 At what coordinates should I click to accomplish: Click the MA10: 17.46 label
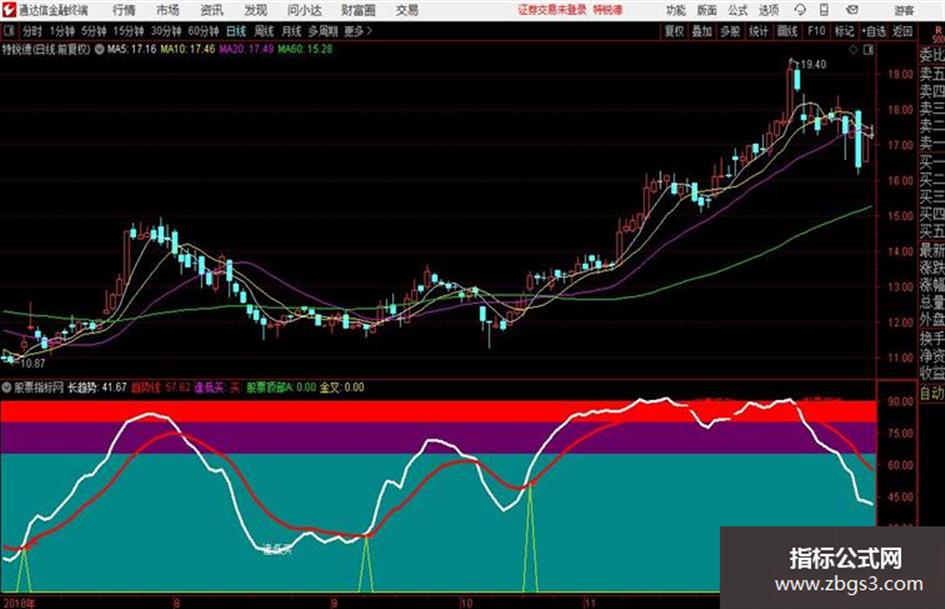pyautogui.click(x=187, y=49)
